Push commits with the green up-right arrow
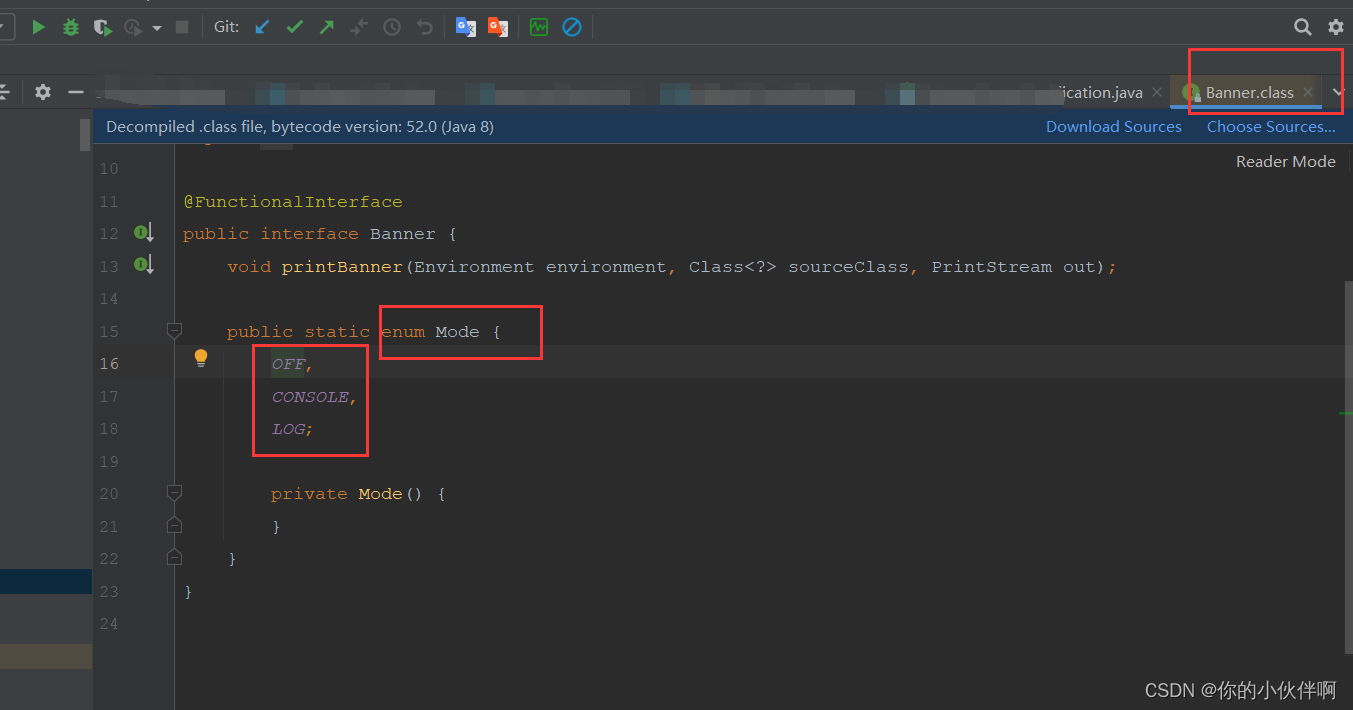The height and width of the screenshot is (710, 1353). tap(327, 27)
